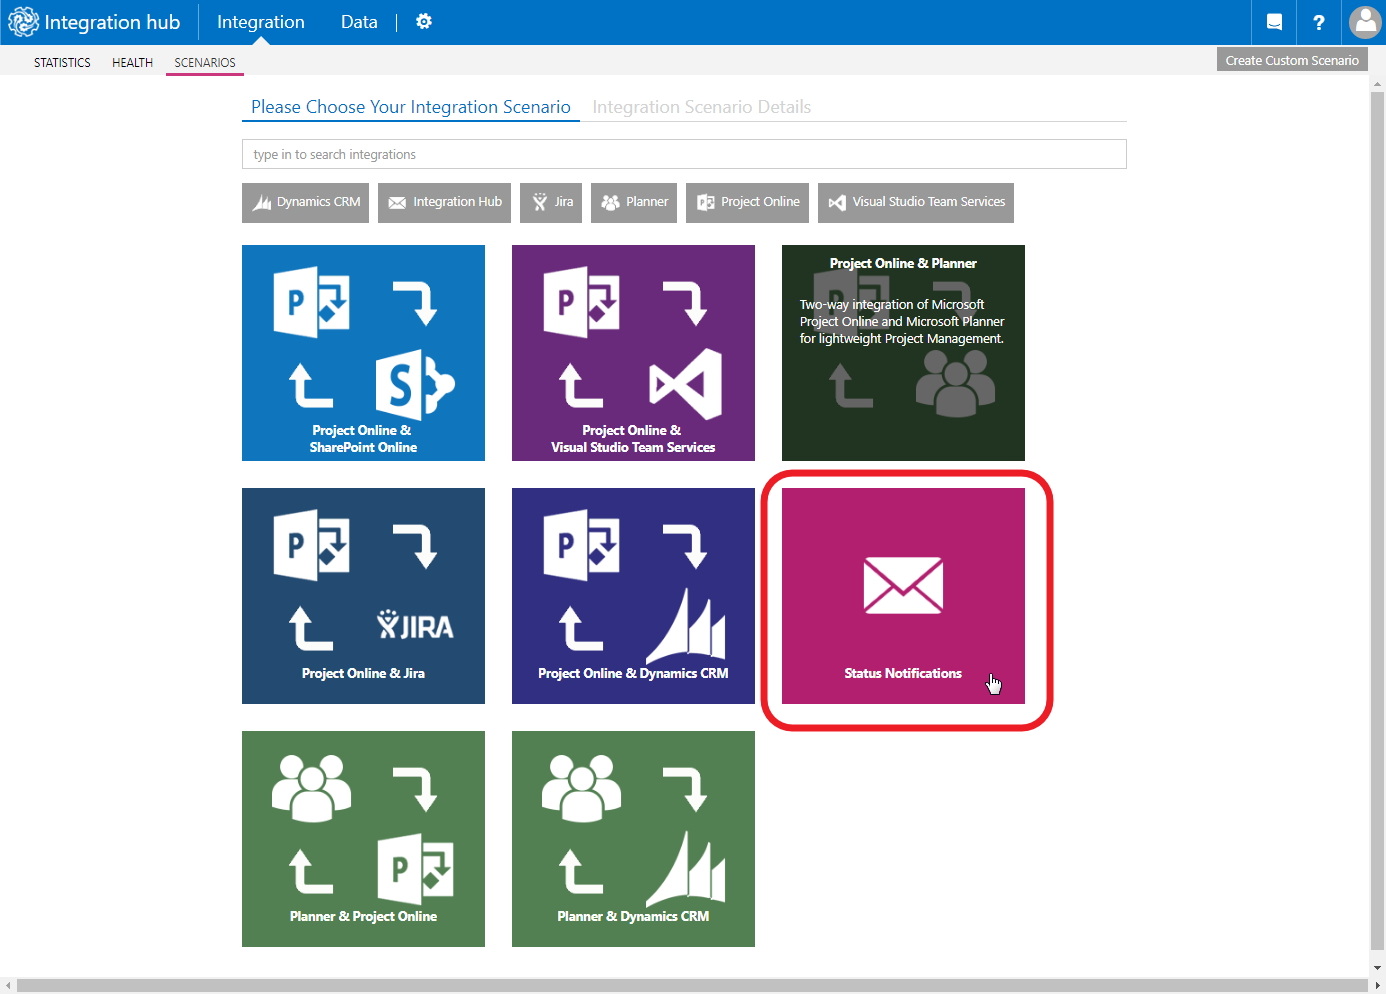1386x994 pixels.
Task: Open Project Online & Jira tile
Action: coord(363,596)
